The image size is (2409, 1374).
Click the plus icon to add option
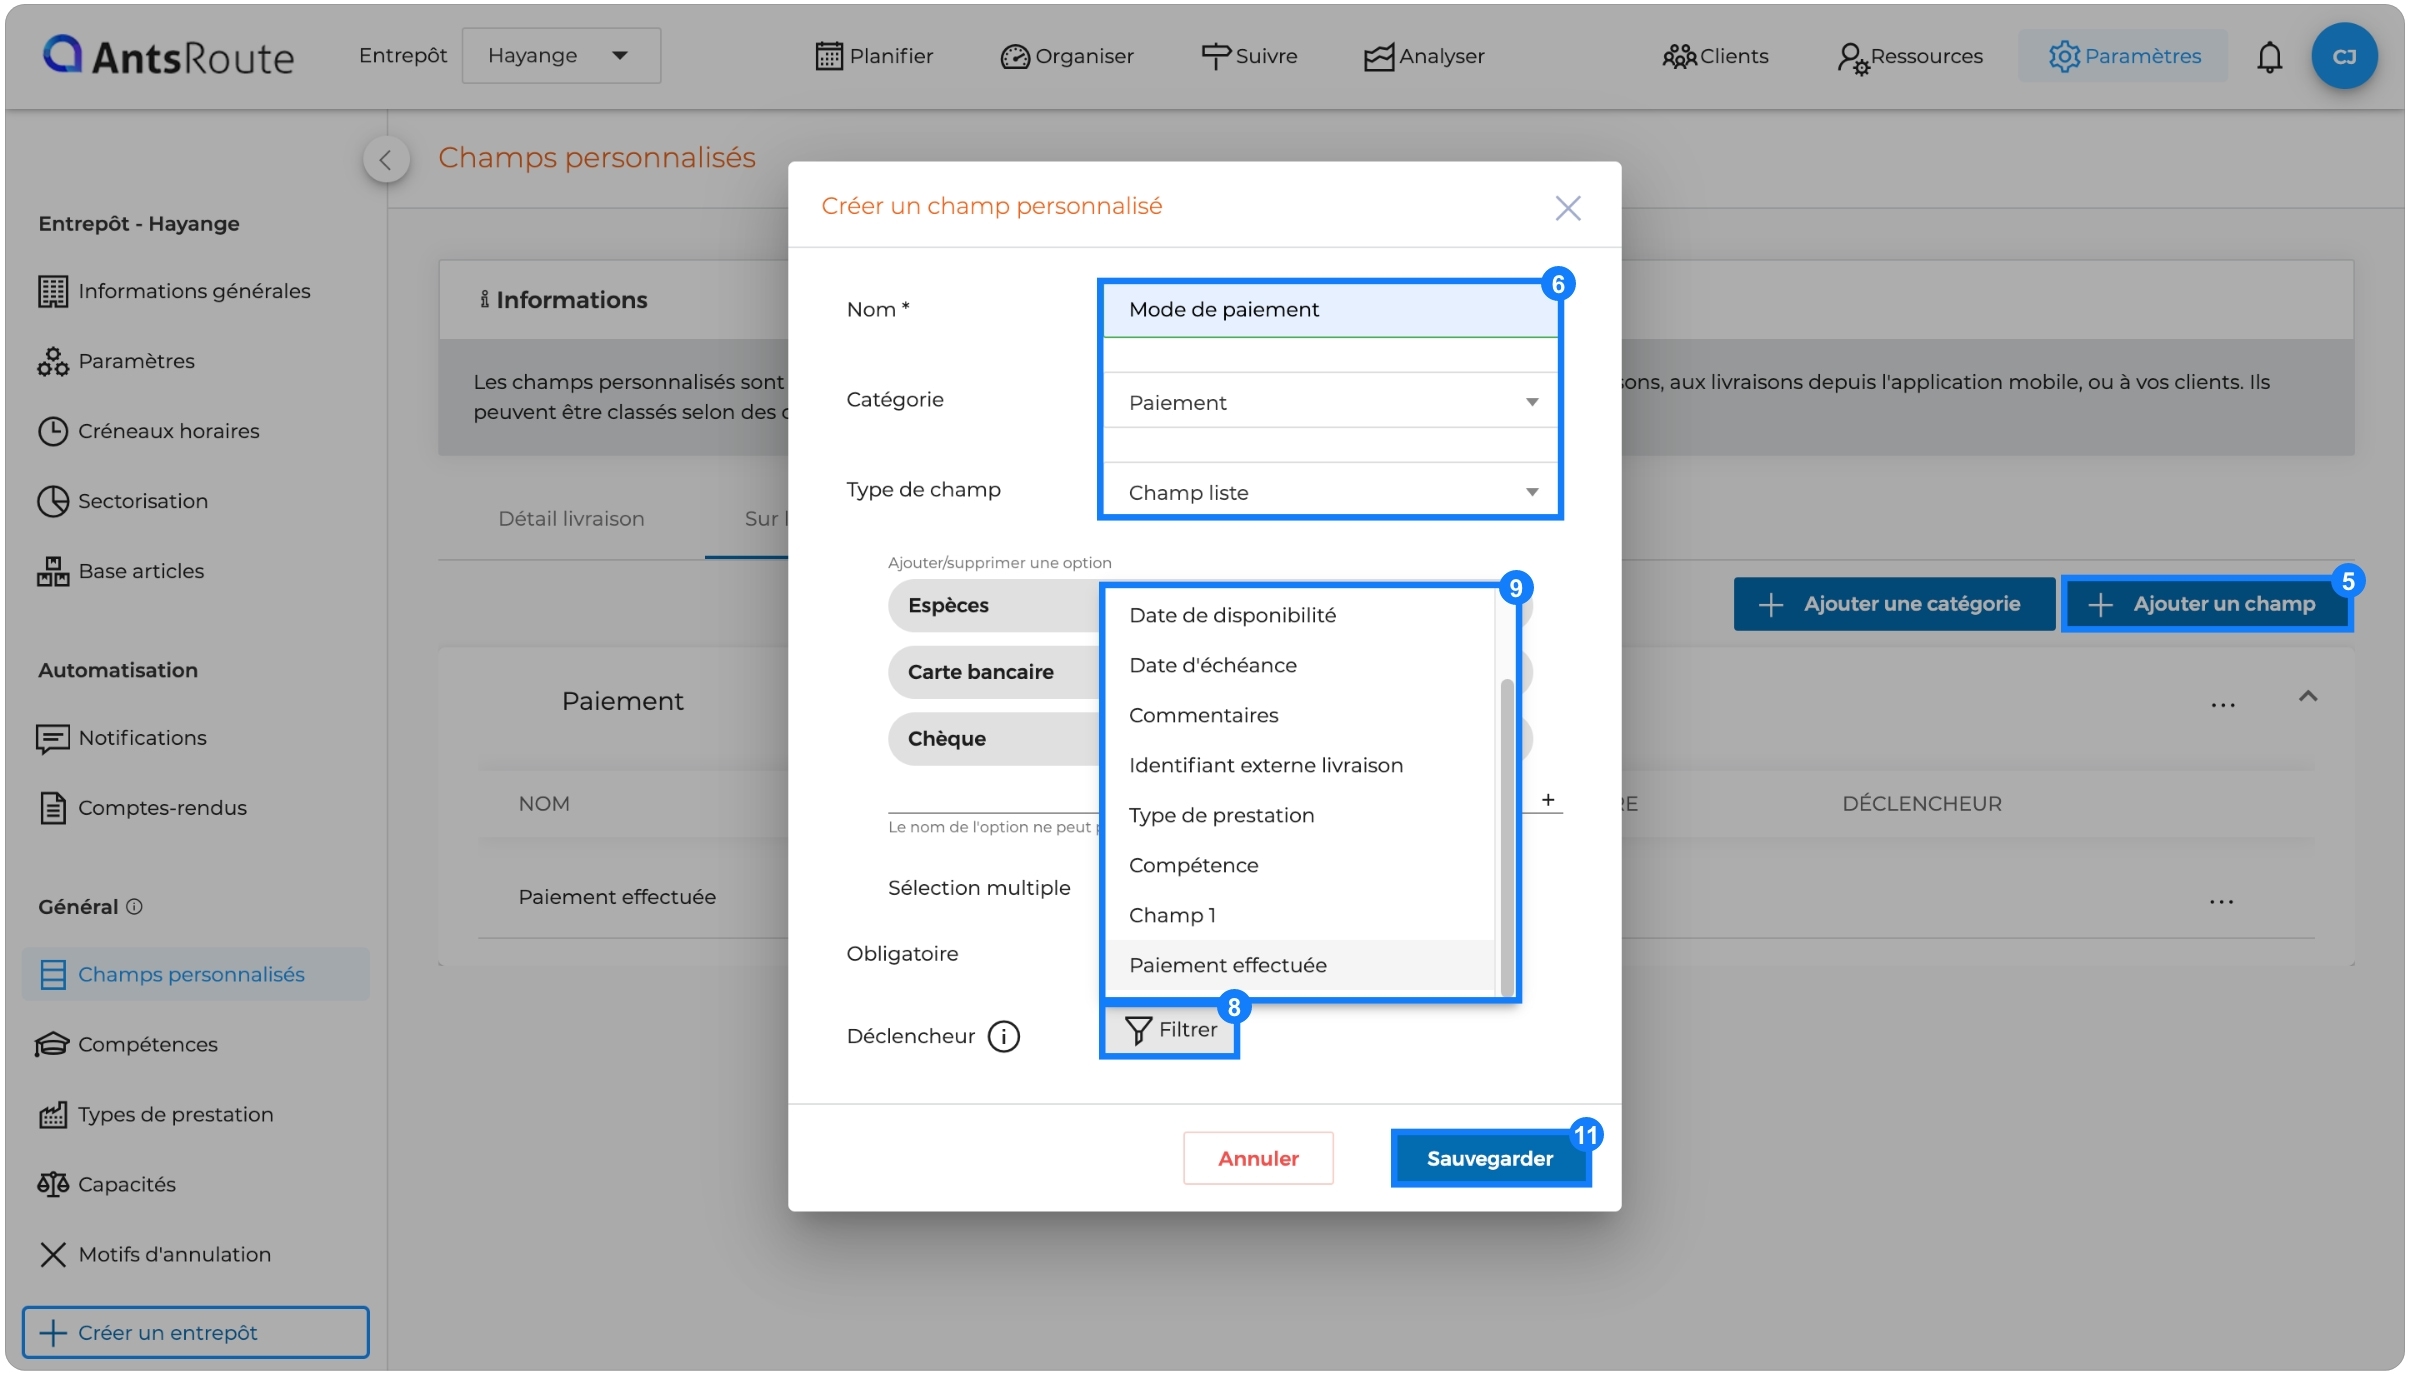click(x=1548, y=800)
